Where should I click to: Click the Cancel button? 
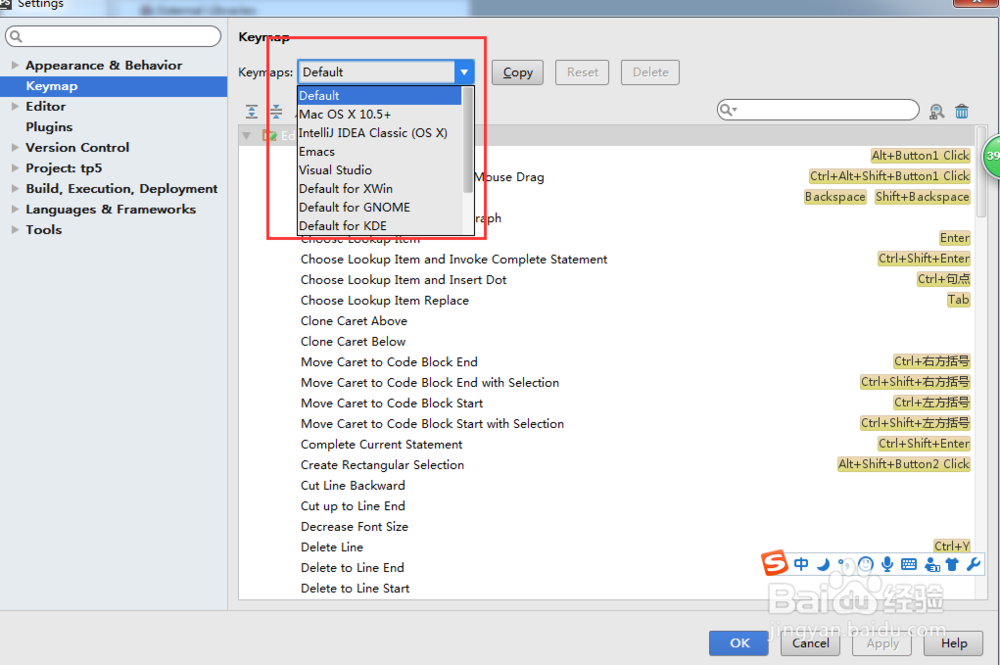tap(811, 643)
